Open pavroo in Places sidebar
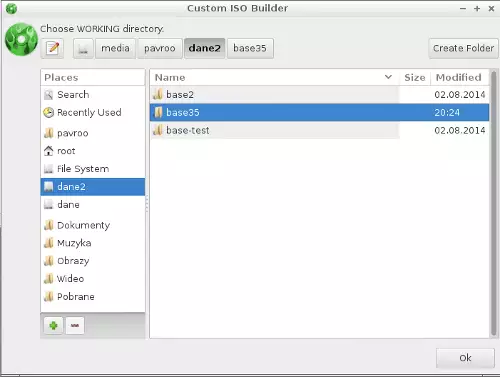500x377 pixels. 93,133
